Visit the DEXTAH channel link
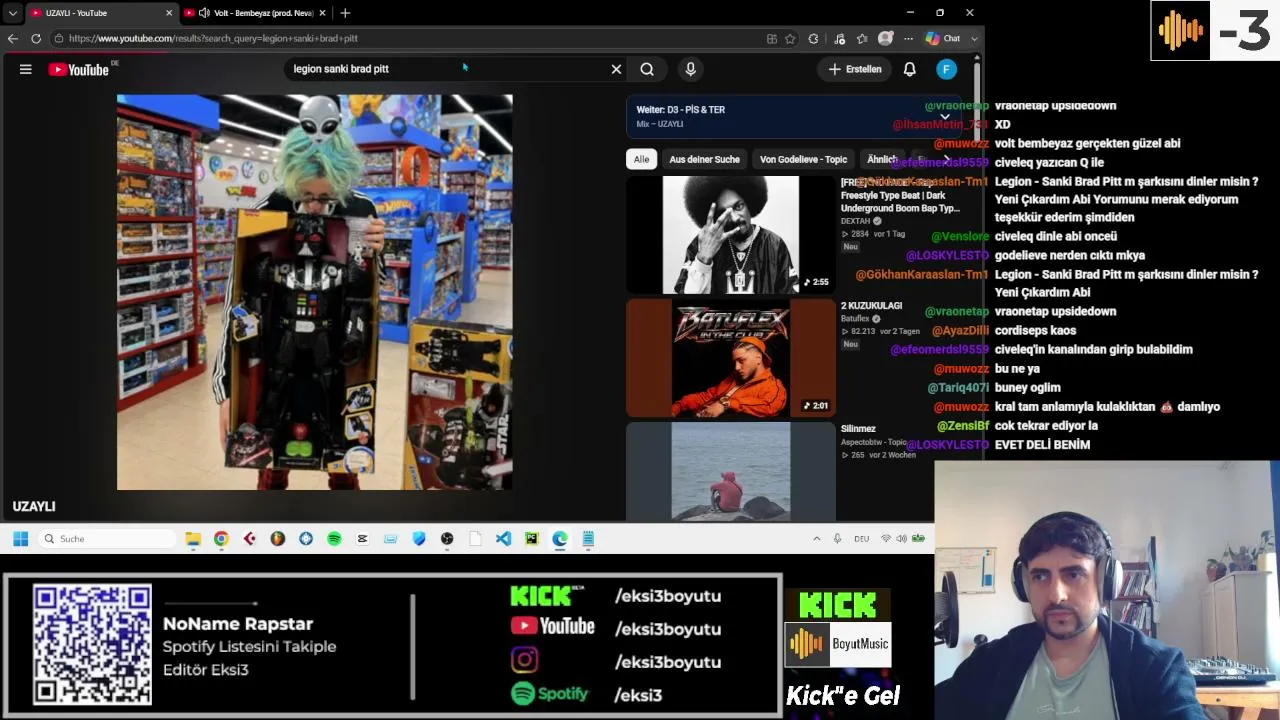 click(x=855, y=221)
